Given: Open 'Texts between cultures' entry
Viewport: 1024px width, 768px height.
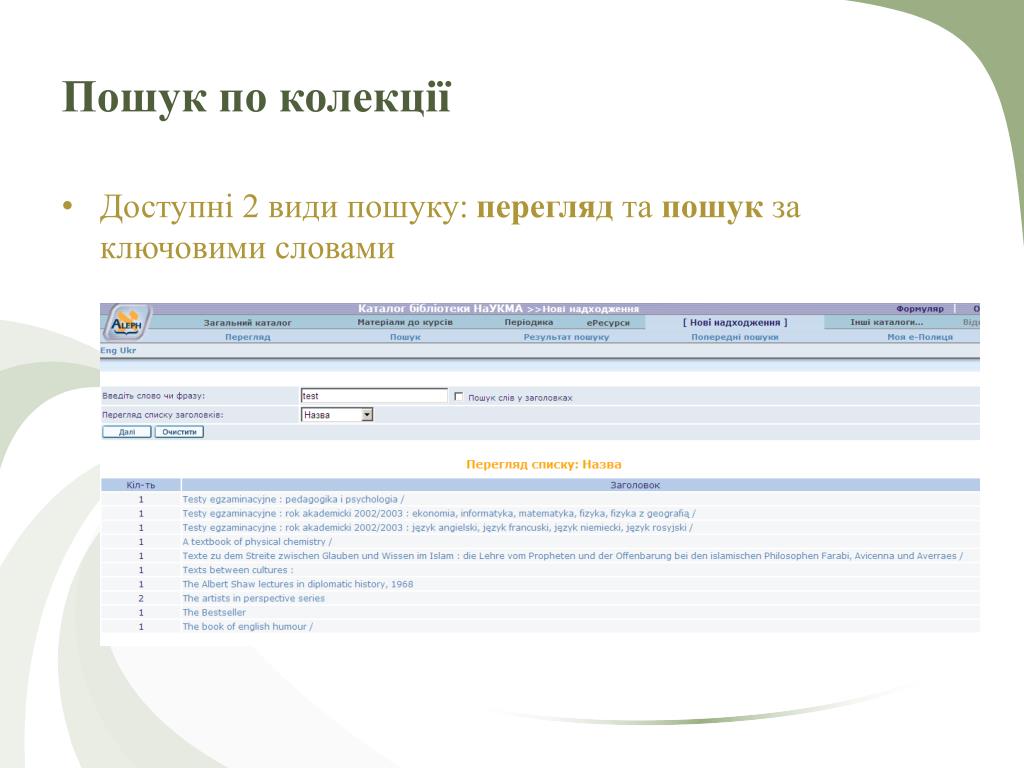Looking at the screenshot, I should 238,570.
